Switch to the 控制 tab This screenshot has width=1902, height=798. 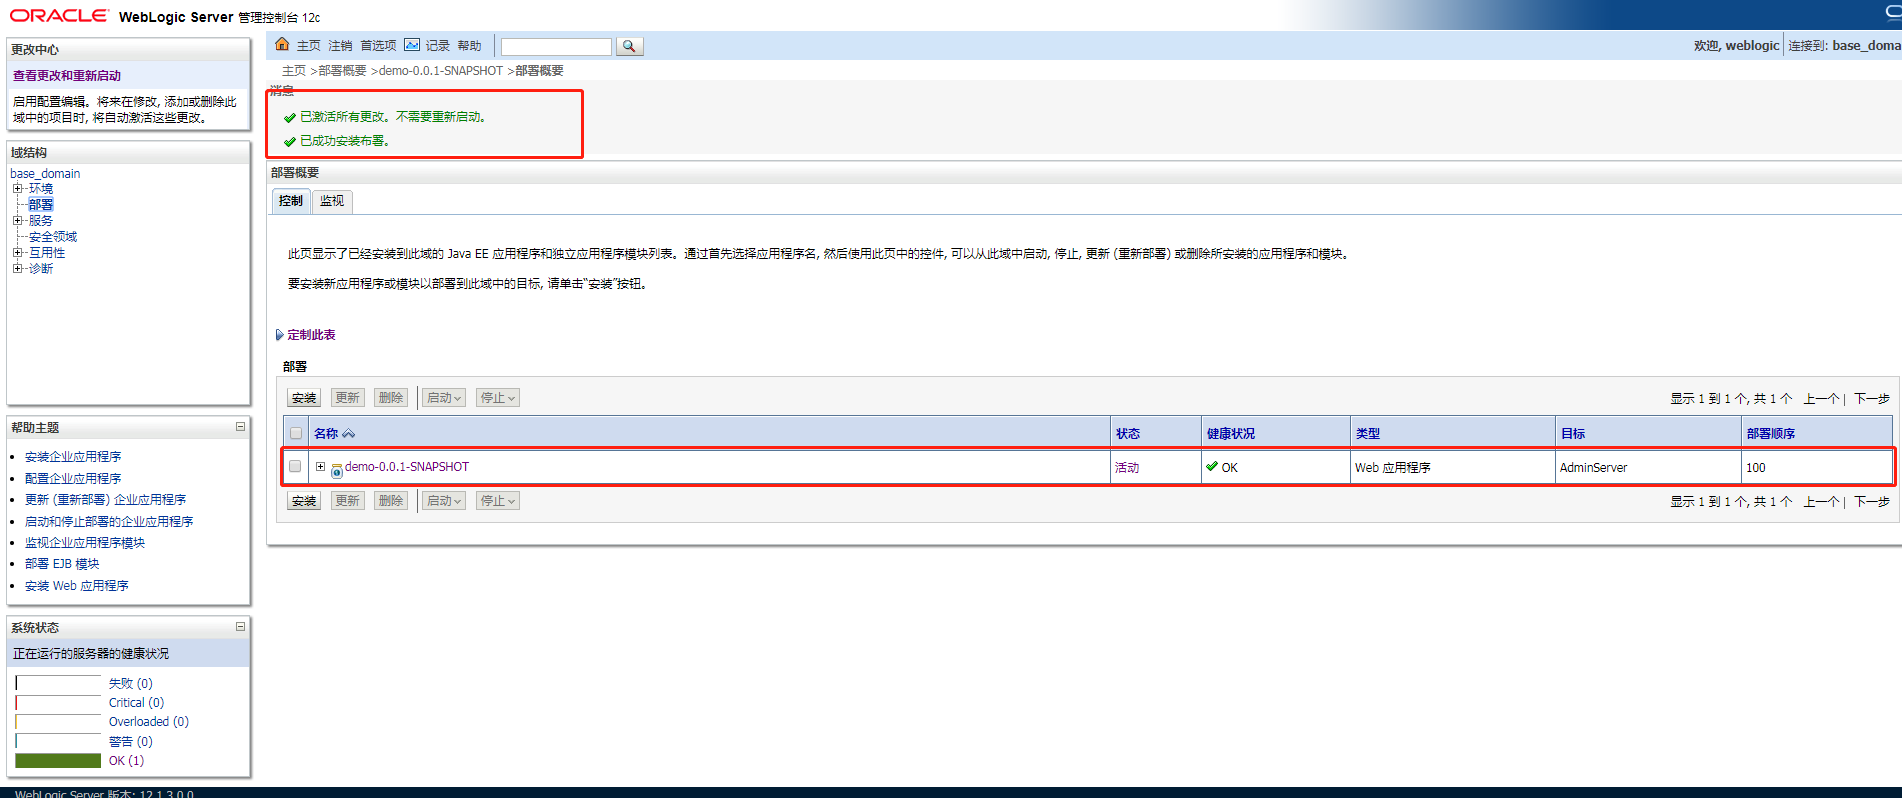click(x=291, y=201)
